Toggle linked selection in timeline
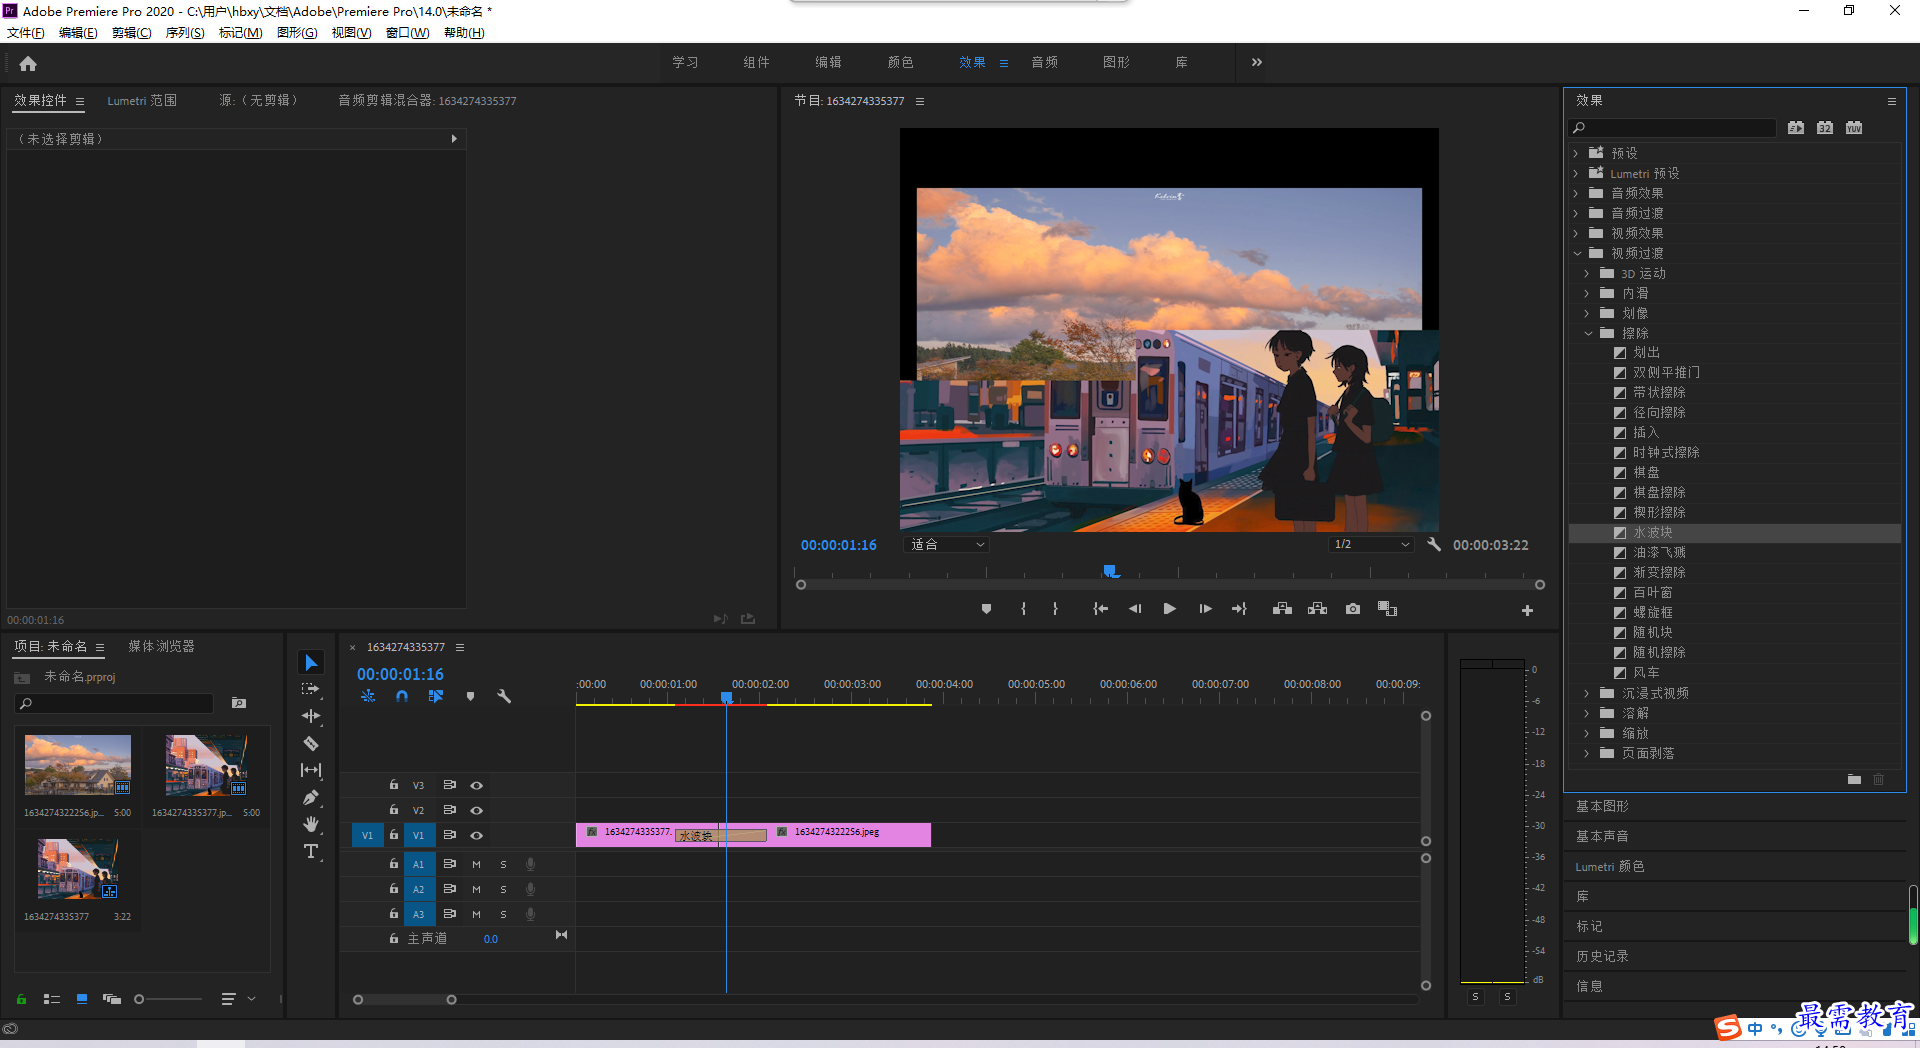The width and height of the screenshot is (1920, 1048). pyautogui.click(x=436, y=696)
